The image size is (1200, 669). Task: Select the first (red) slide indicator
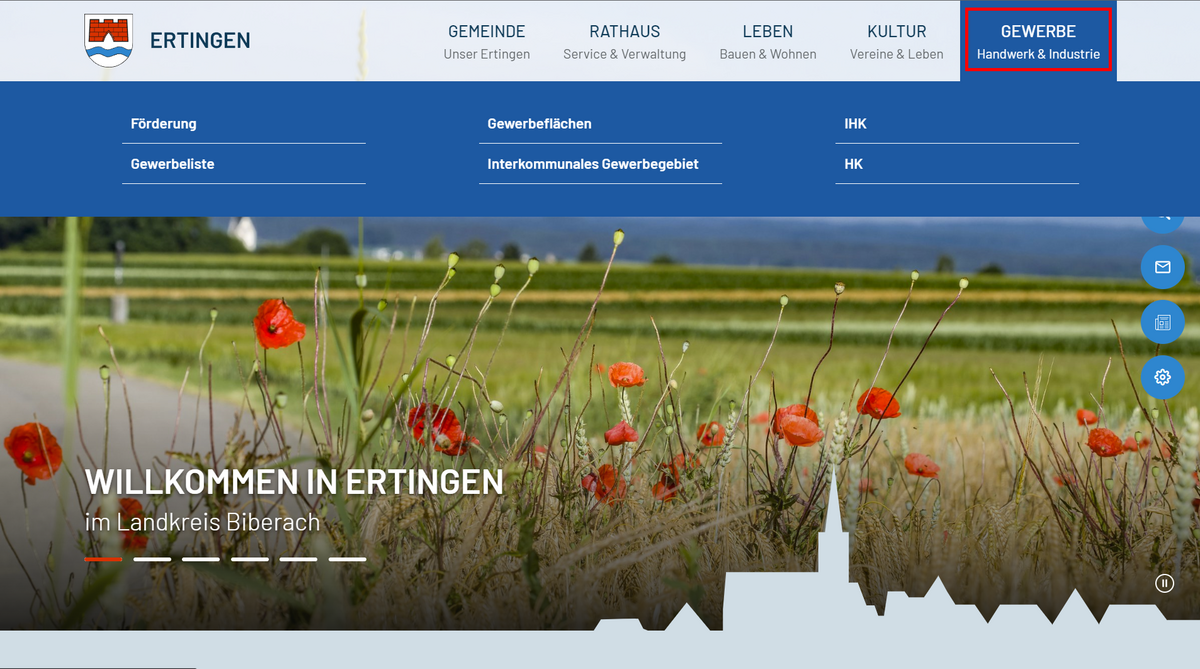pyautogui.click(x=104, y=559)
